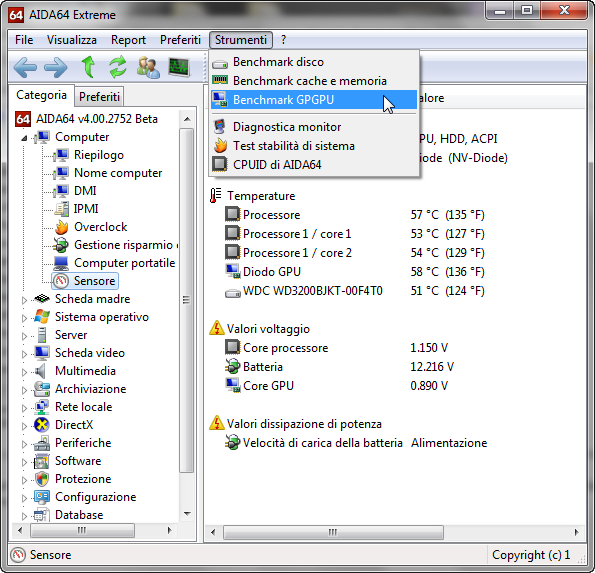Collapse the Computer tree node
This screenshot has width=595, height=573.
point(24,138)
